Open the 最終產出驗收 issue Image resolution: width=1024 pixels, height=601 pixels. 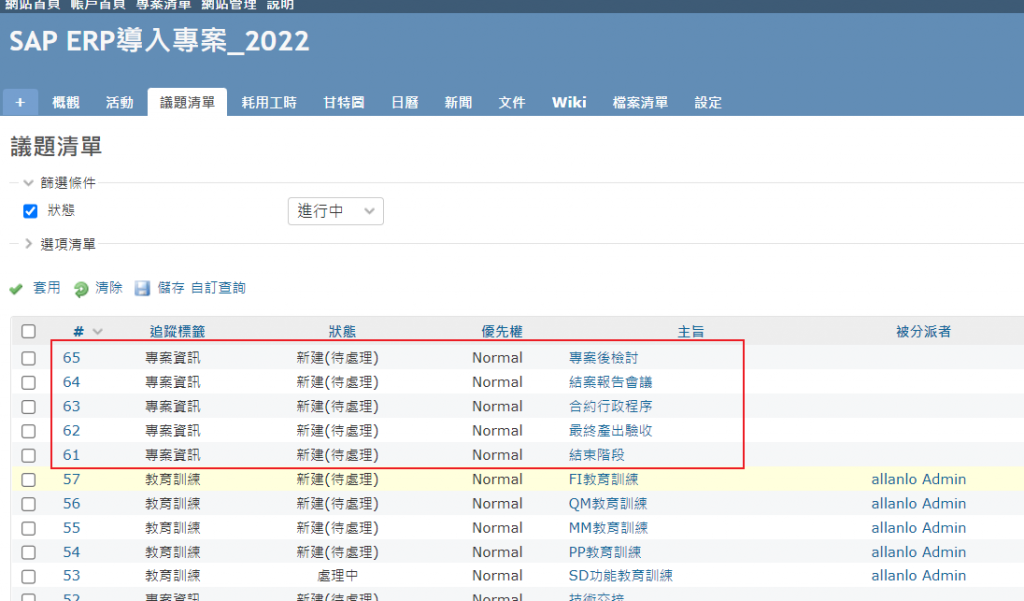611,430
